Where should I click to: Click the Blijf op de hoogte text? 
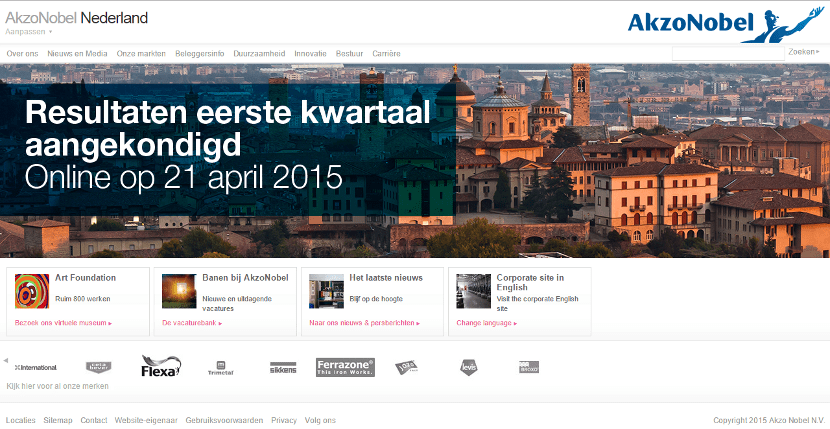point(376,299)
